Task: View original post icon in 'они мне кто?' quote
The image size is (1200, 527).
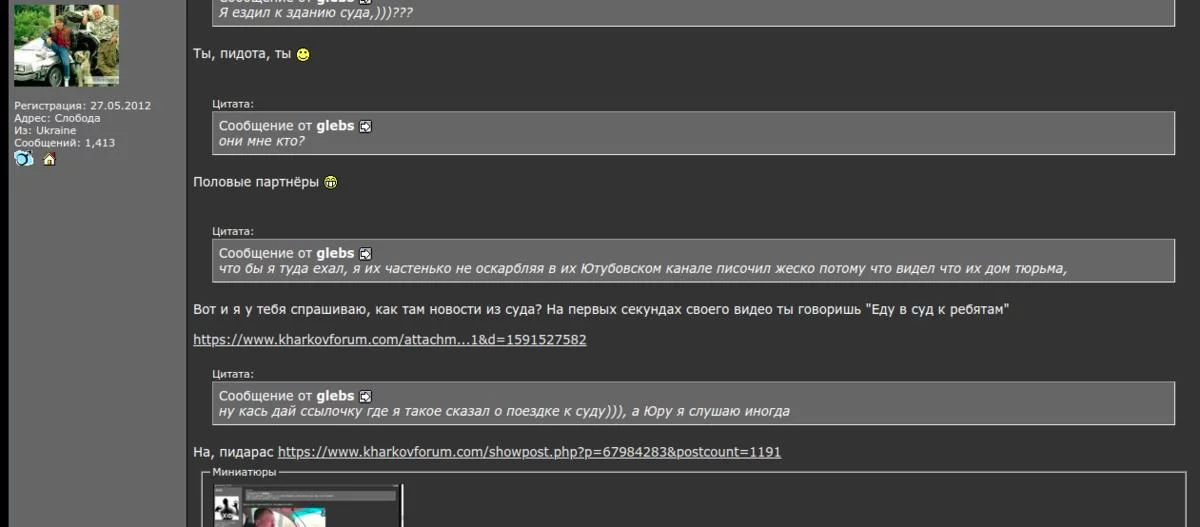Action: click(x=365, y=127)
